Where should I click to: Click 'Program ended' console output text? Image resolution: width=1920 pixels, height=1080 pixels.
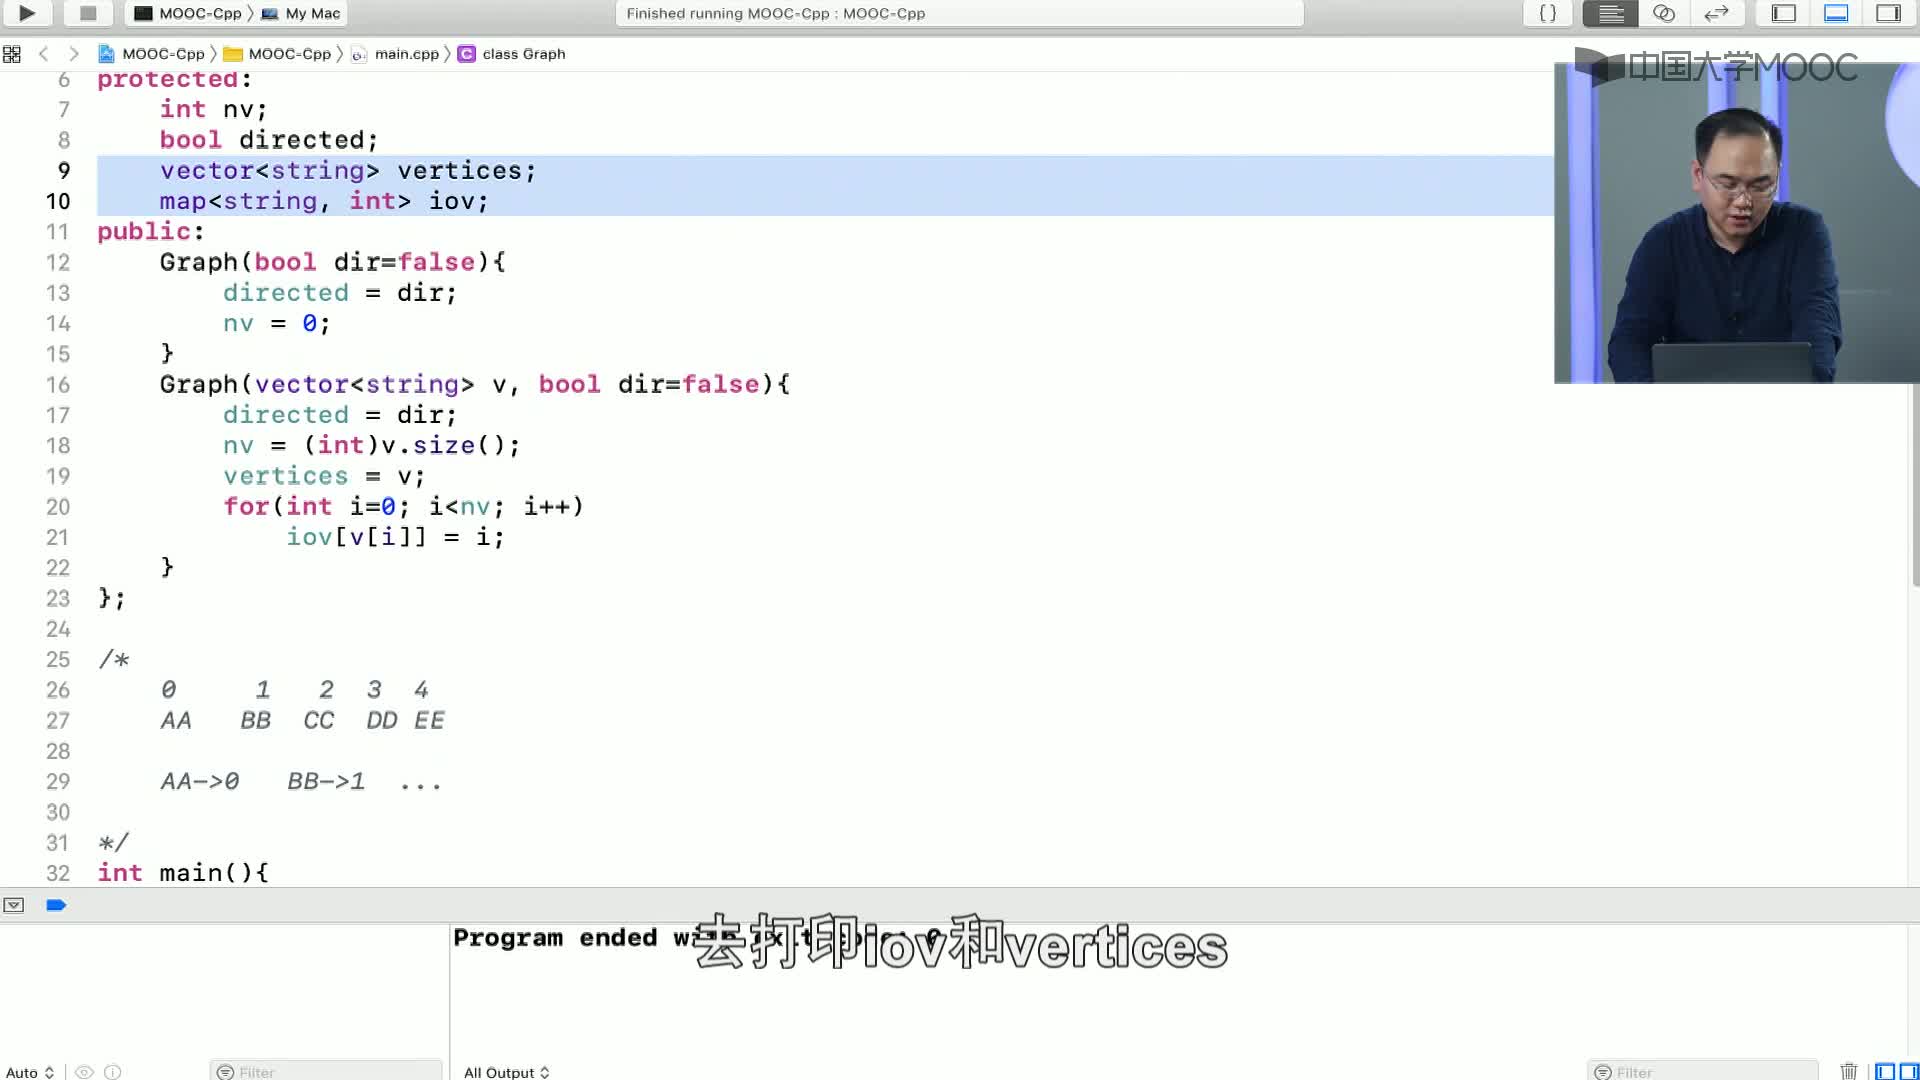coord(555,938)
